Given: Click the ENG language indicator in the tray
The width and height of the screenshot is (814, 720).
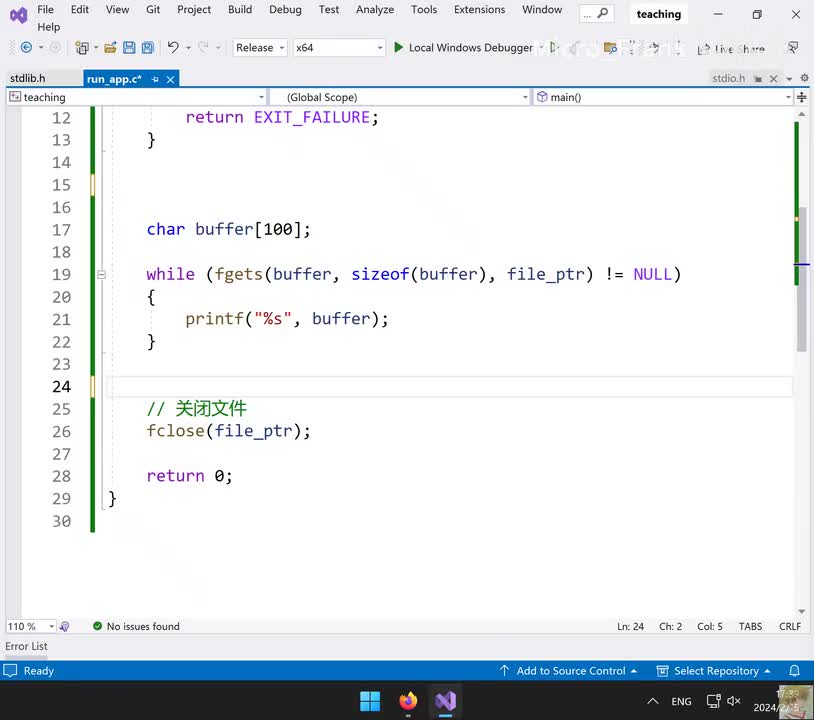Looking at the screenshot, I should click(x=681, y=701).
